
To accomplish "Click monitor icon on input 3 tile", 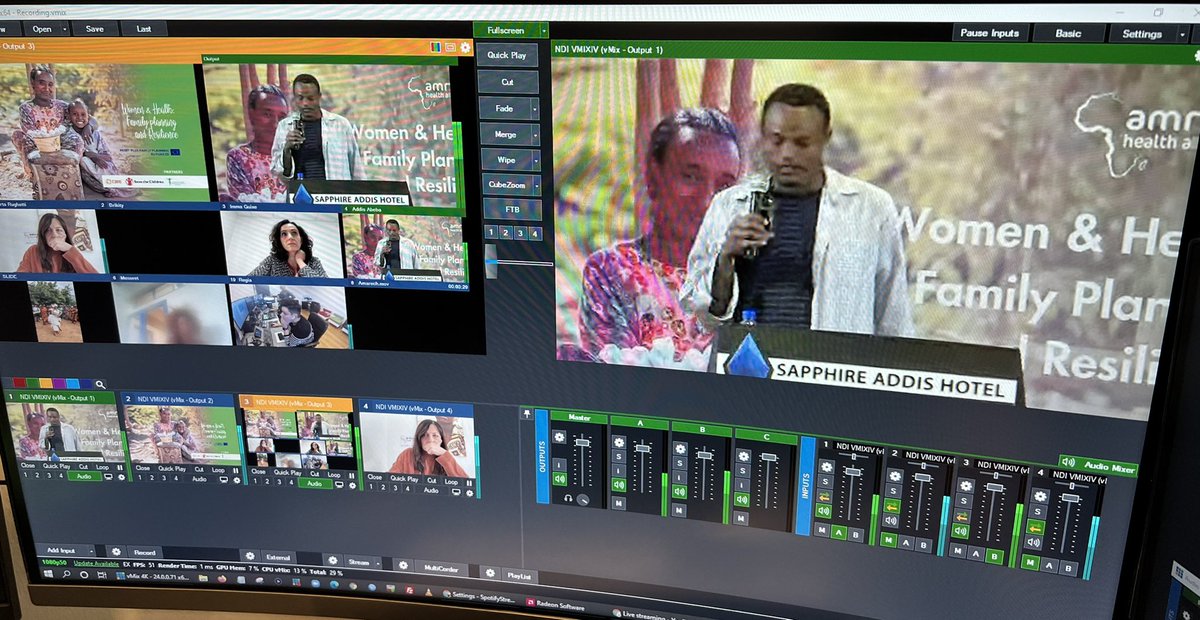I will pyautogui.click(x=340, y=484).
